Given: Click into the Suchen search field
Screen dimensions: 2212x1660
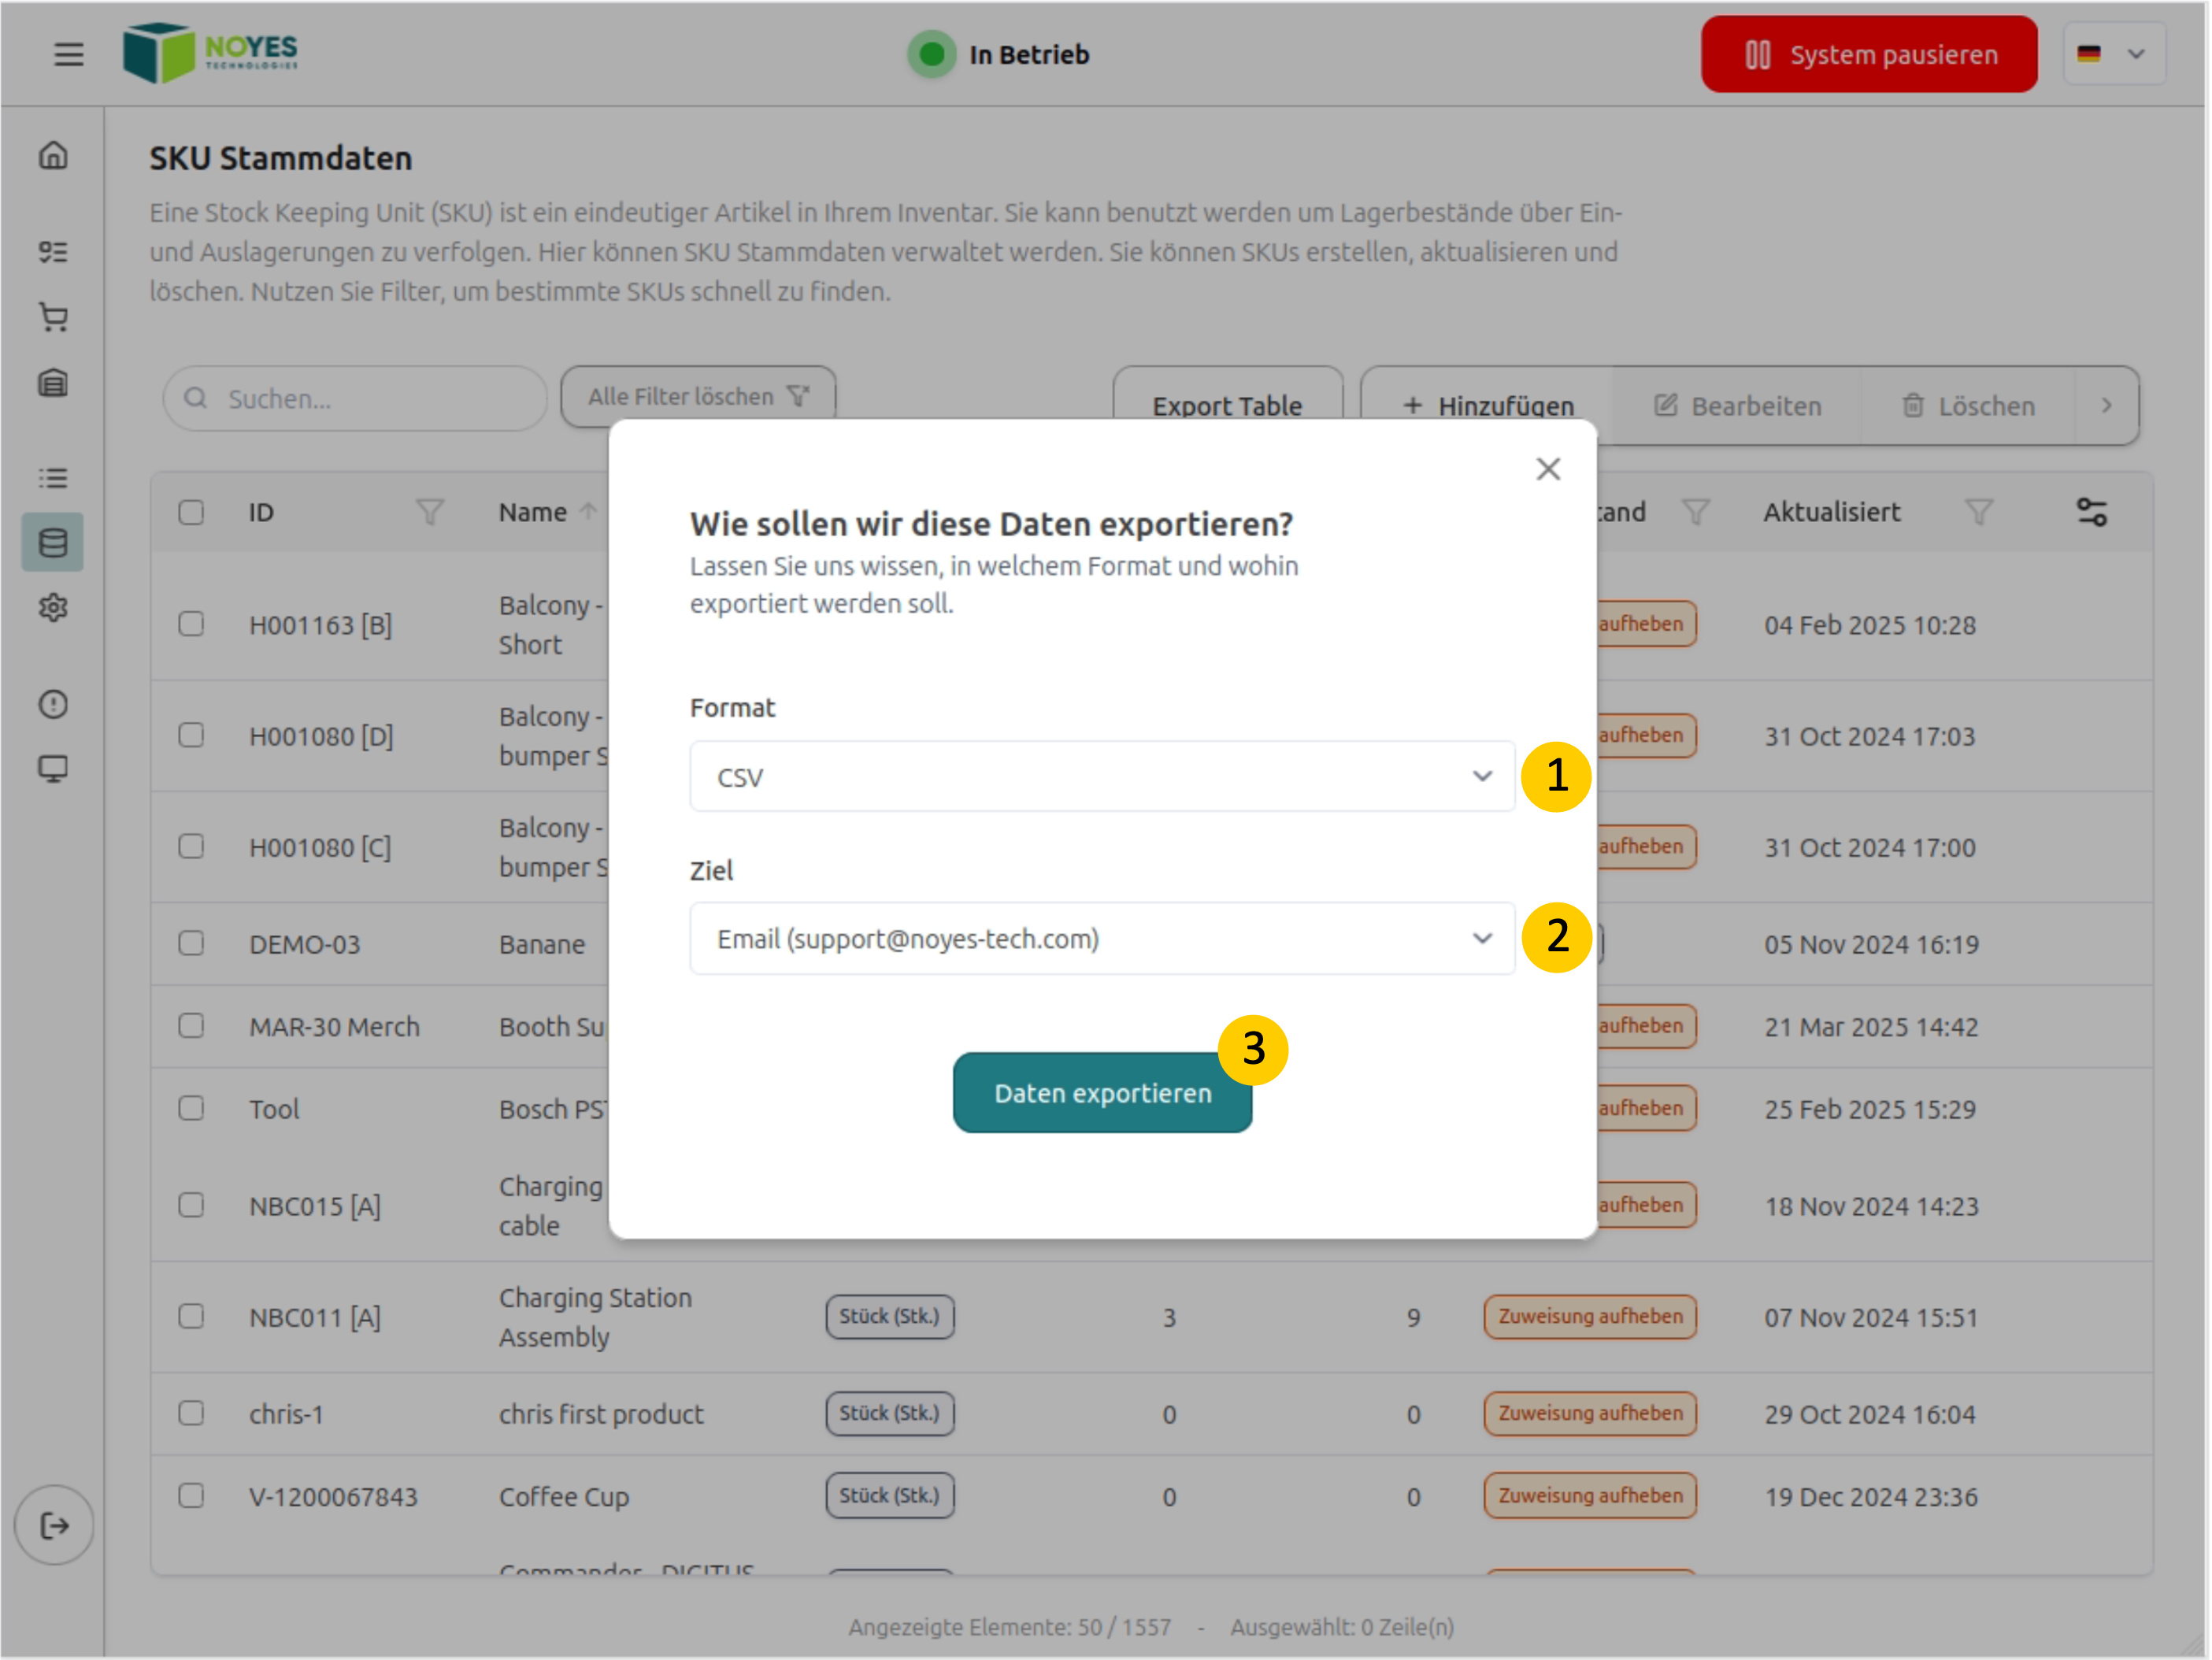Looking at the screenshot, I should pos(355,398).
